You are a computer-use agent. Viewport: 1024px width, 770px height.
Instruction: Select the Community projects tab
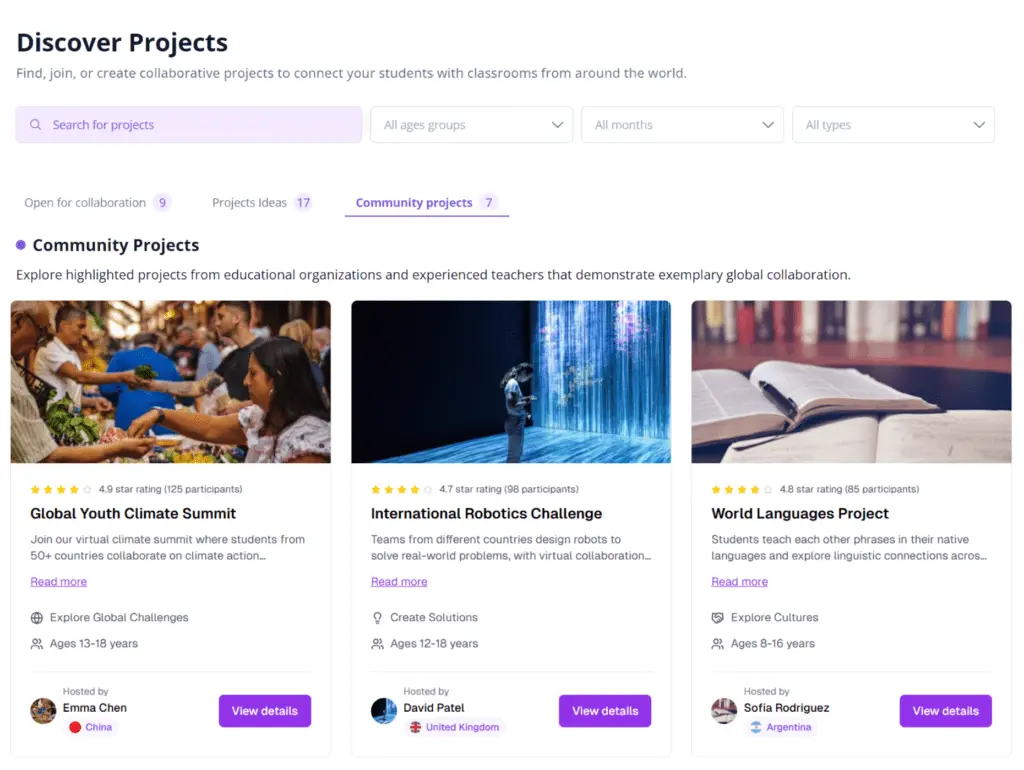pyautogui.click(x=426, y=202)
